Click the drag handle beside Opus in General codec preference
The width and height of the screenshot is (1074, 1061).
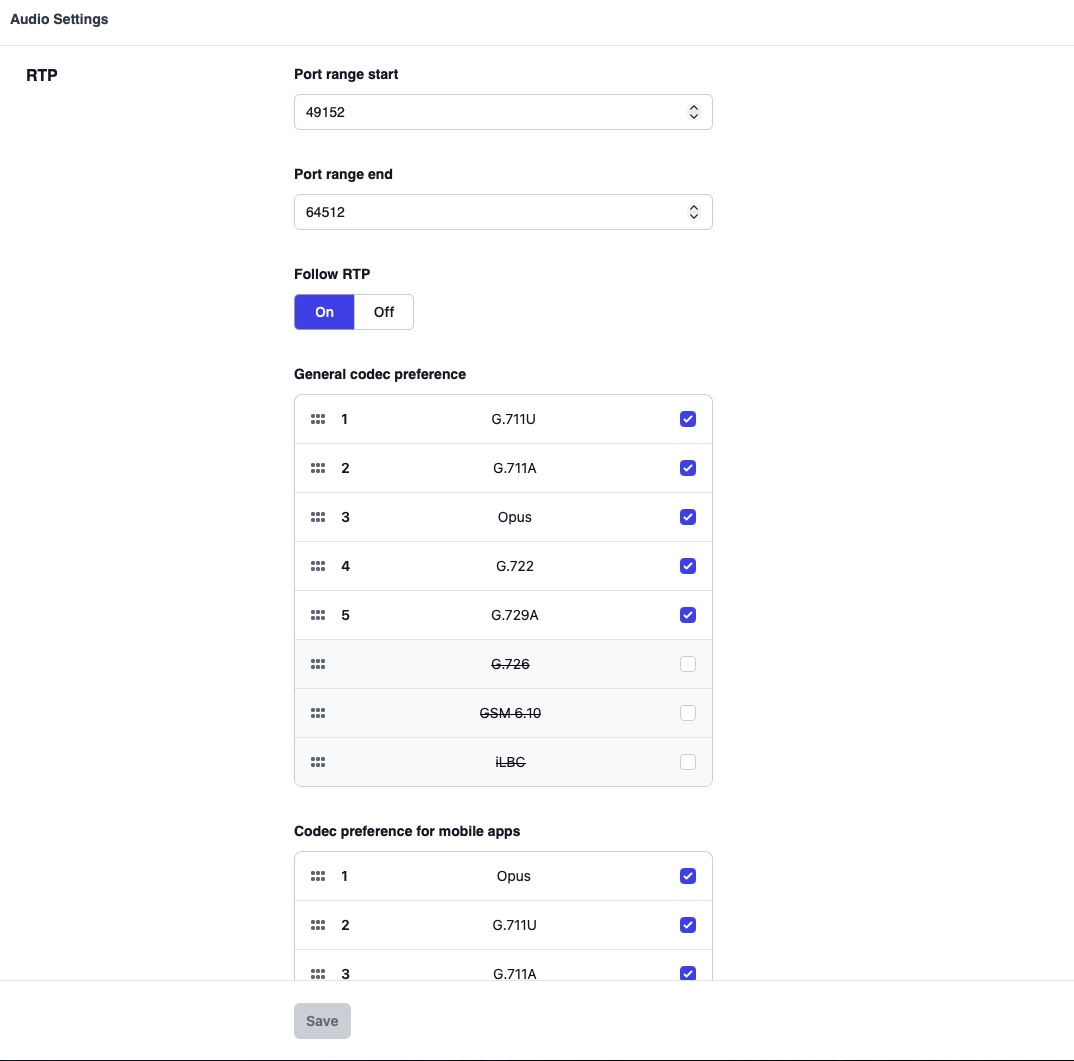(318, 517)
